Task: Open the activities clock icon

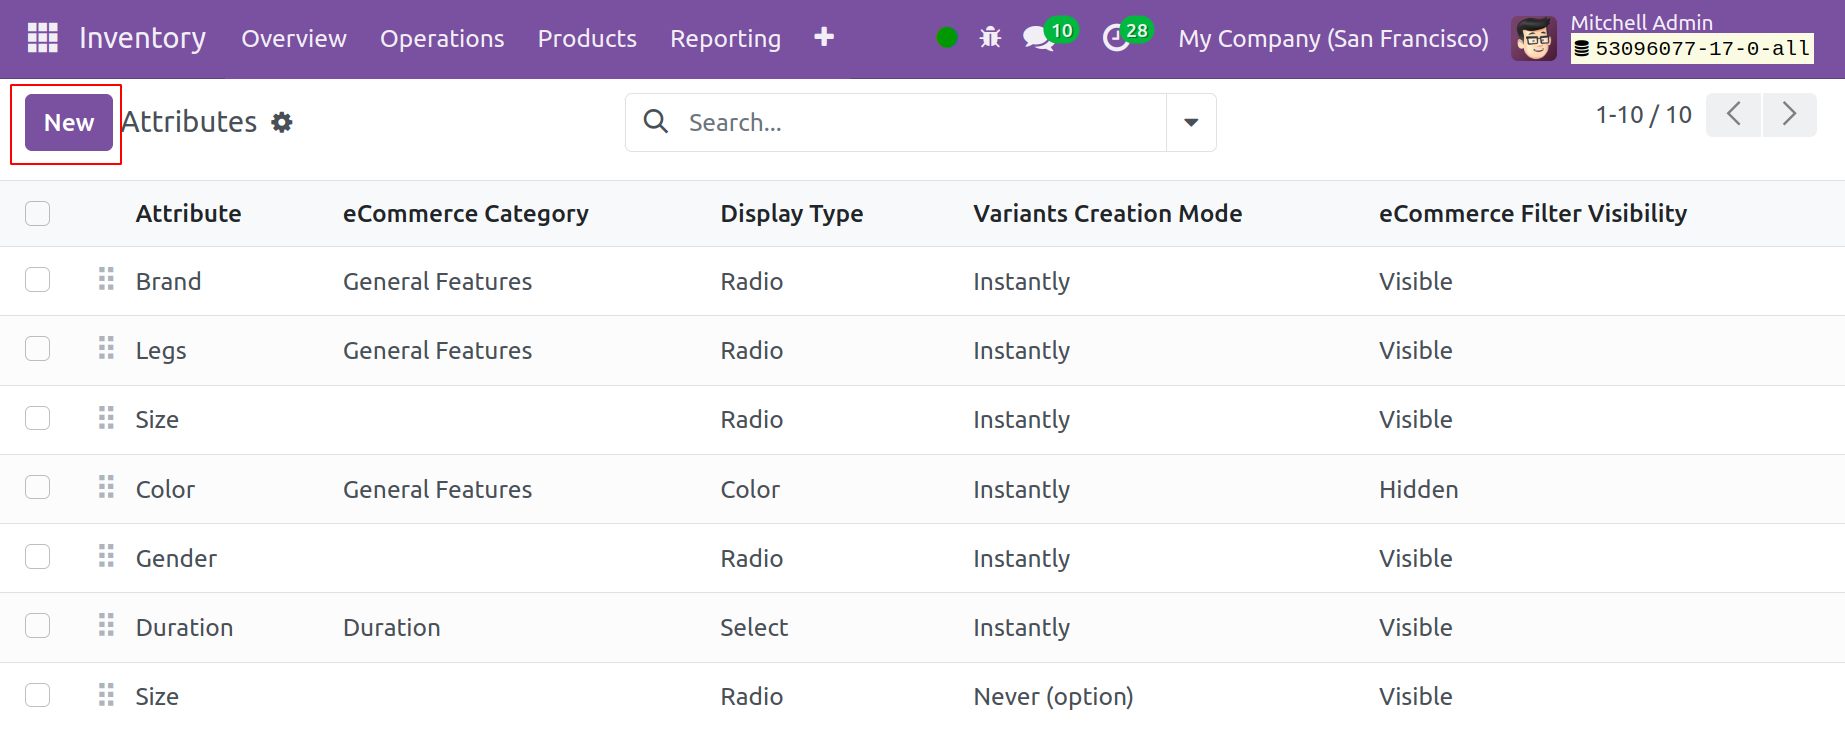Action: click(x=1115, y=39)
